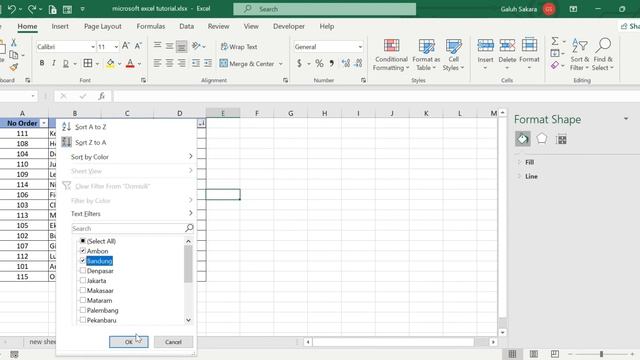Image resolution: width=640 pixels, height=360 pixels.
Task: Click the Insert Function fx icon
Action: pos(101,96)
